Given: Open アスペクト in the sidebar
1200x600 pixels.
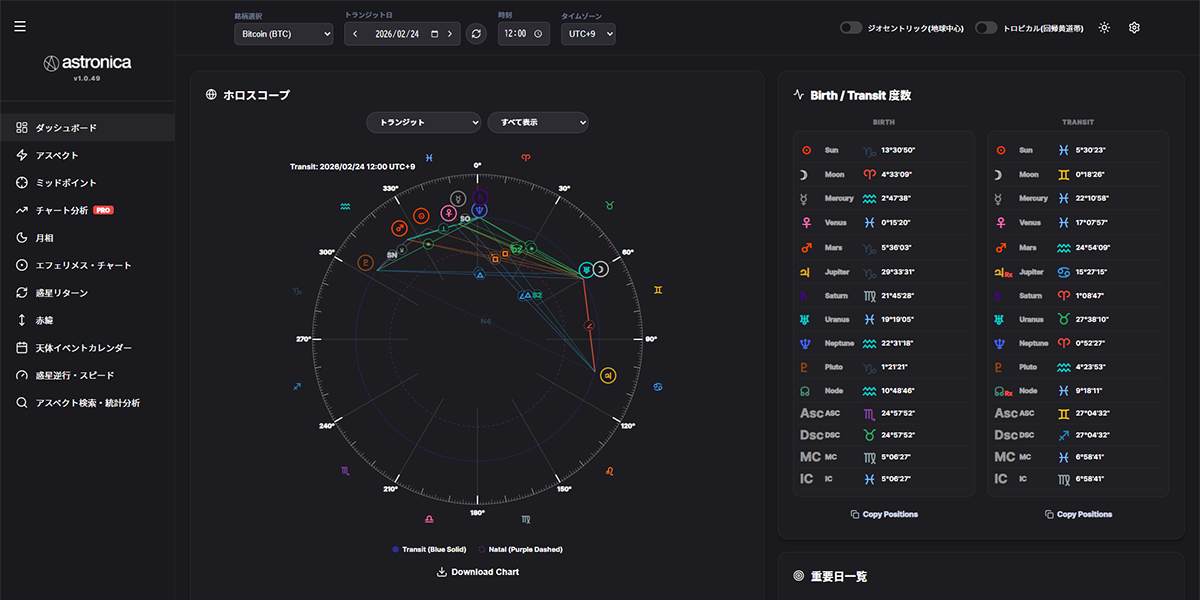Looking at the screenshot, I should (57, 155).
